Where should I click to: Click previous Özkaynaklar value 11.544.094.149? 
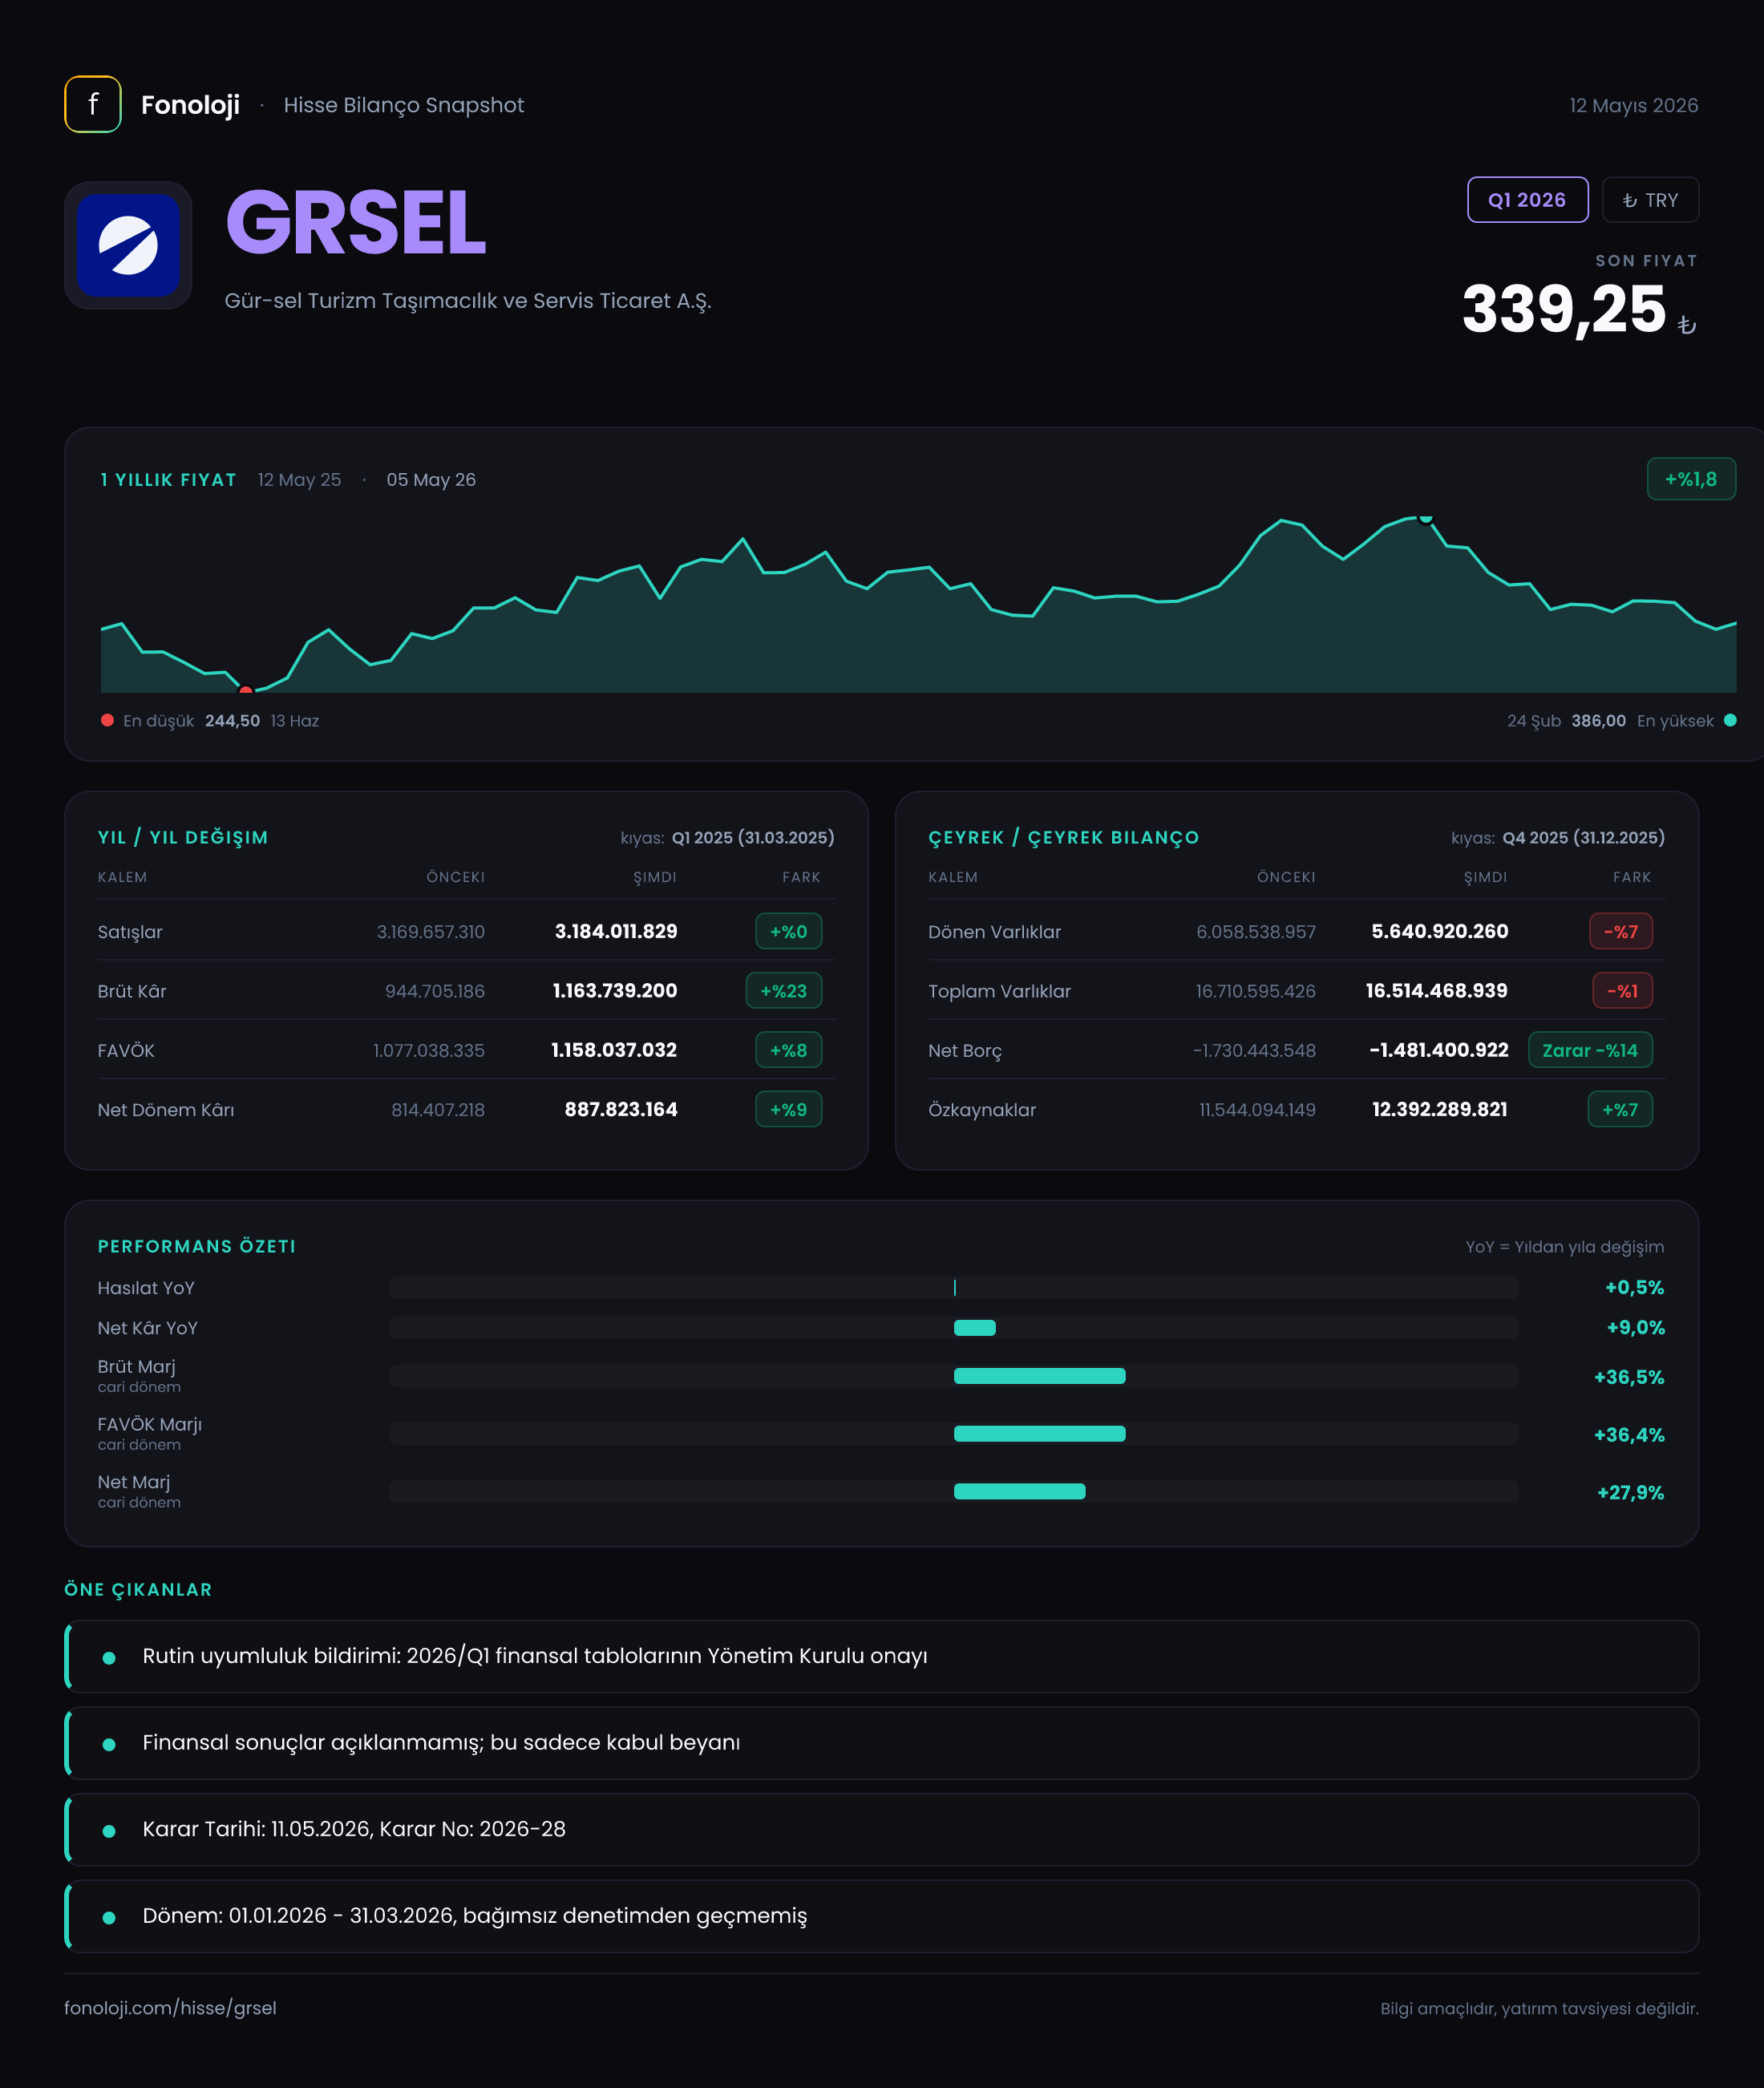[1258, 1109]
